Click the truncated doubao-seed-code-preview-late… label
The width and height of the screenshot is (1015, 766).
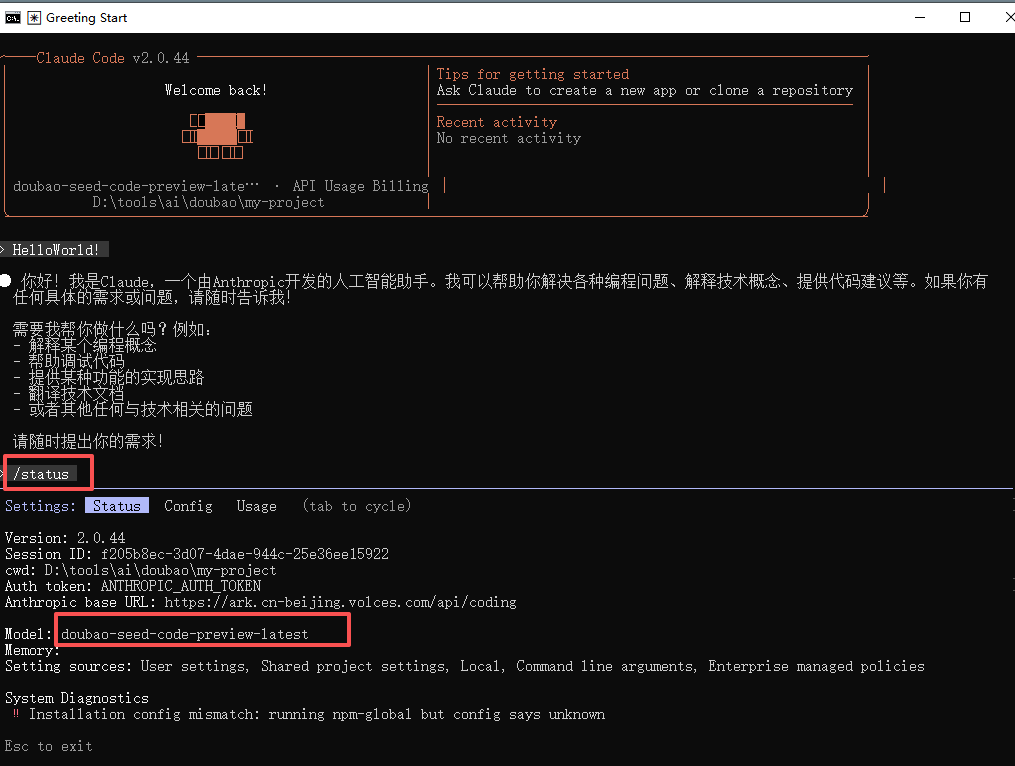(x=136, y=186)
